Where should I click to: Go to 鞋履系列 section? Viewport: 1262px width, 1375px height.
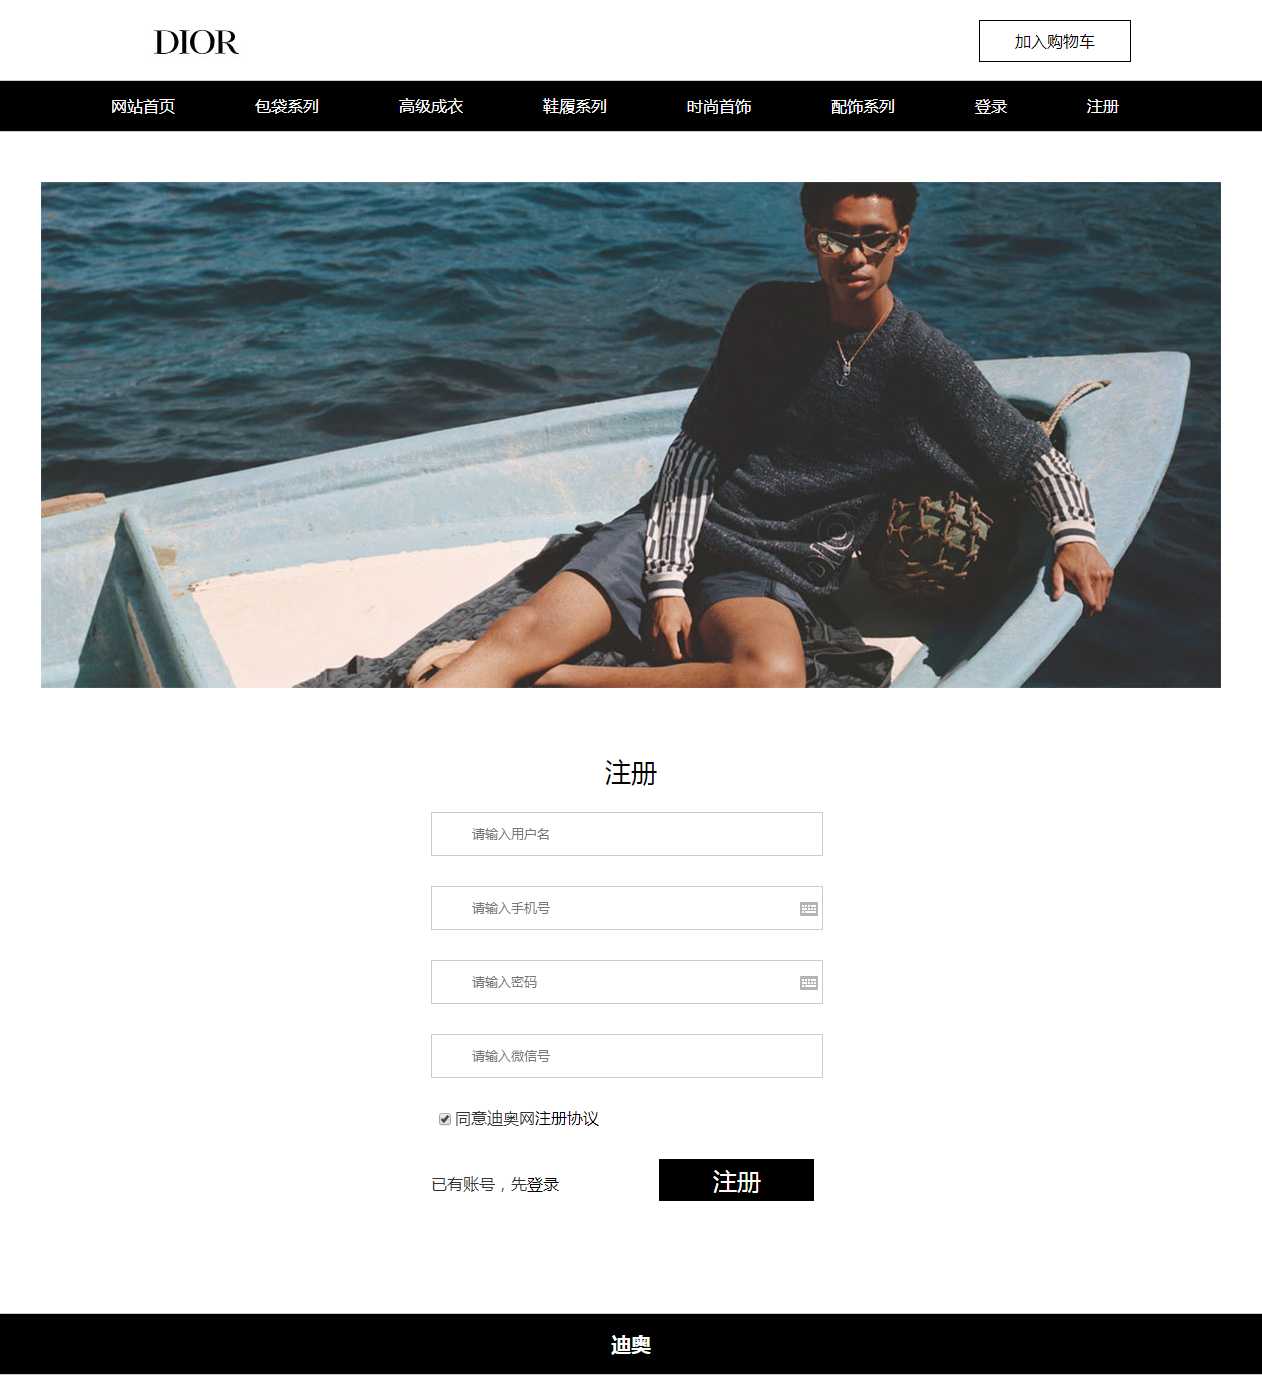pyautogui.click(x=575, y=106)
